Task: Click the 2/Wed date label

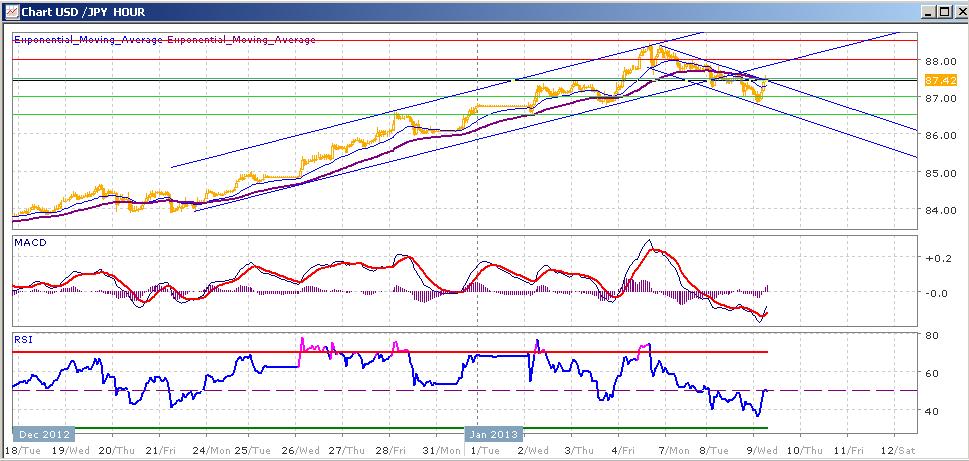Action: click(531, 449)
